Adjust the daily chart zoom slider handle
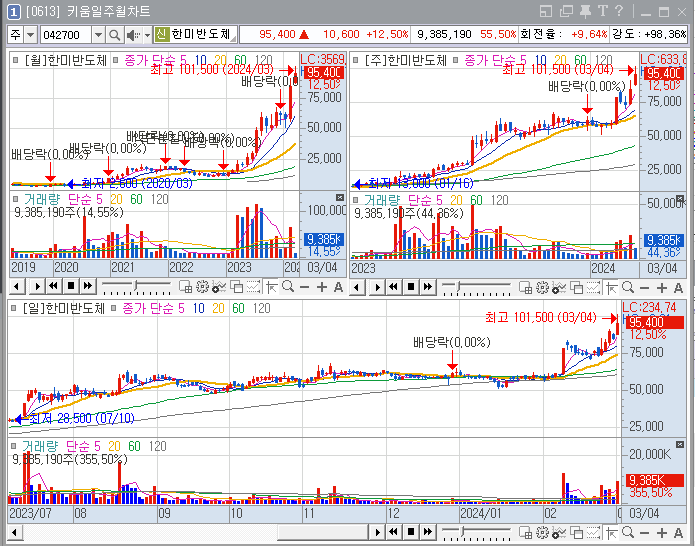The image size is (695, 546). (x=463, y=531)
